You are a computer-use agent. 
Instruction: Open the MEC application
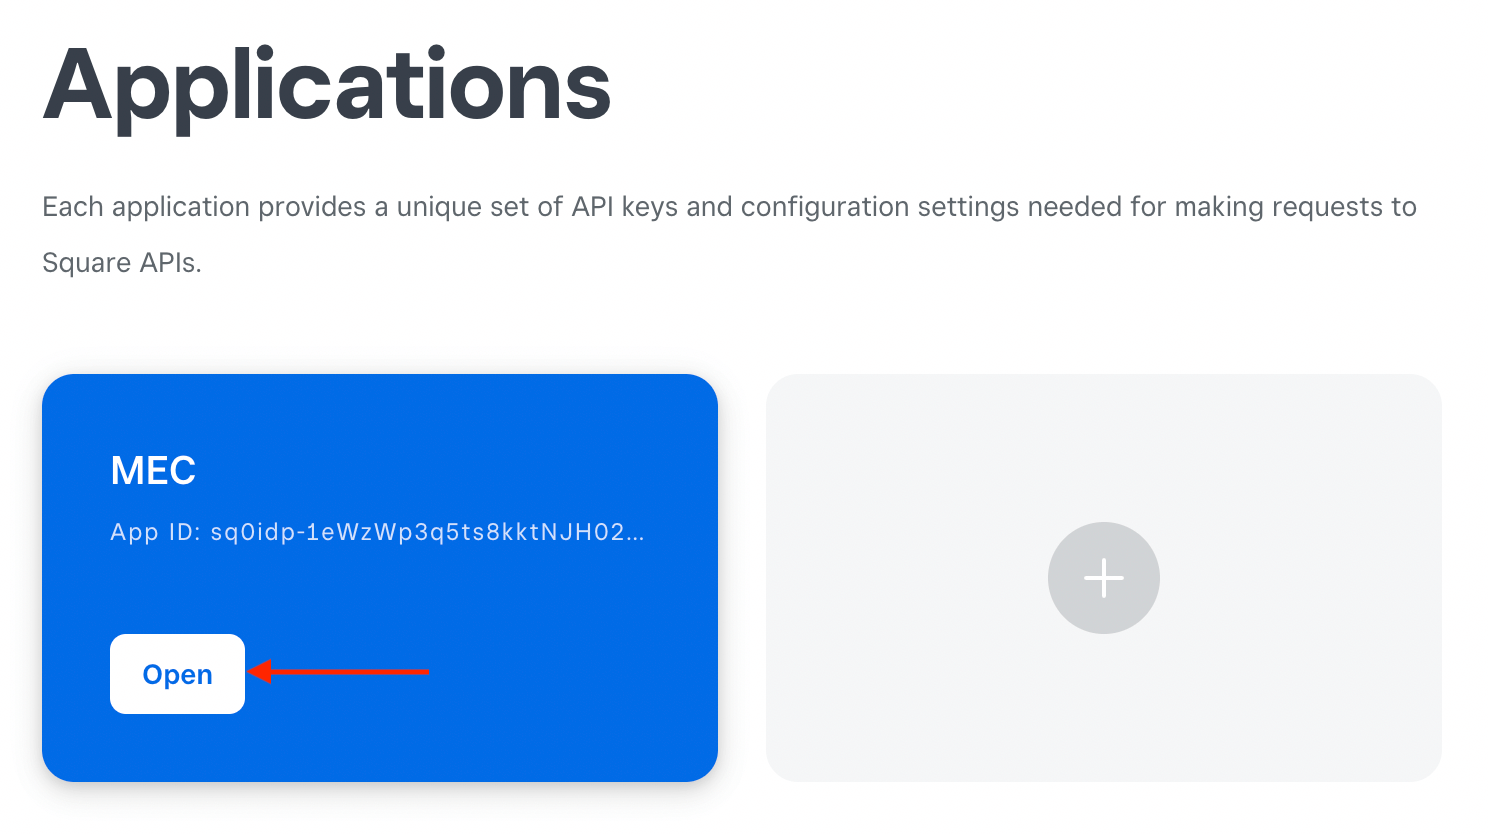[177, 674]
